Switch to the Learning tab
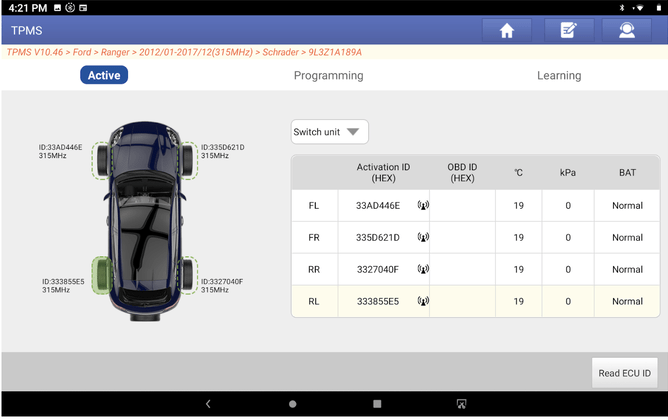 (x=559, y=75)
